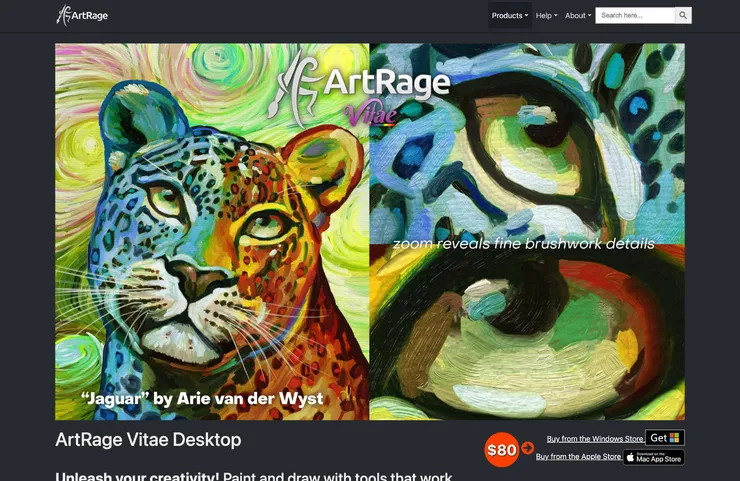Screen dimensions: 740x481
Task: Open the Buy from the Apple Store link
Action: [x=578, y=456]
